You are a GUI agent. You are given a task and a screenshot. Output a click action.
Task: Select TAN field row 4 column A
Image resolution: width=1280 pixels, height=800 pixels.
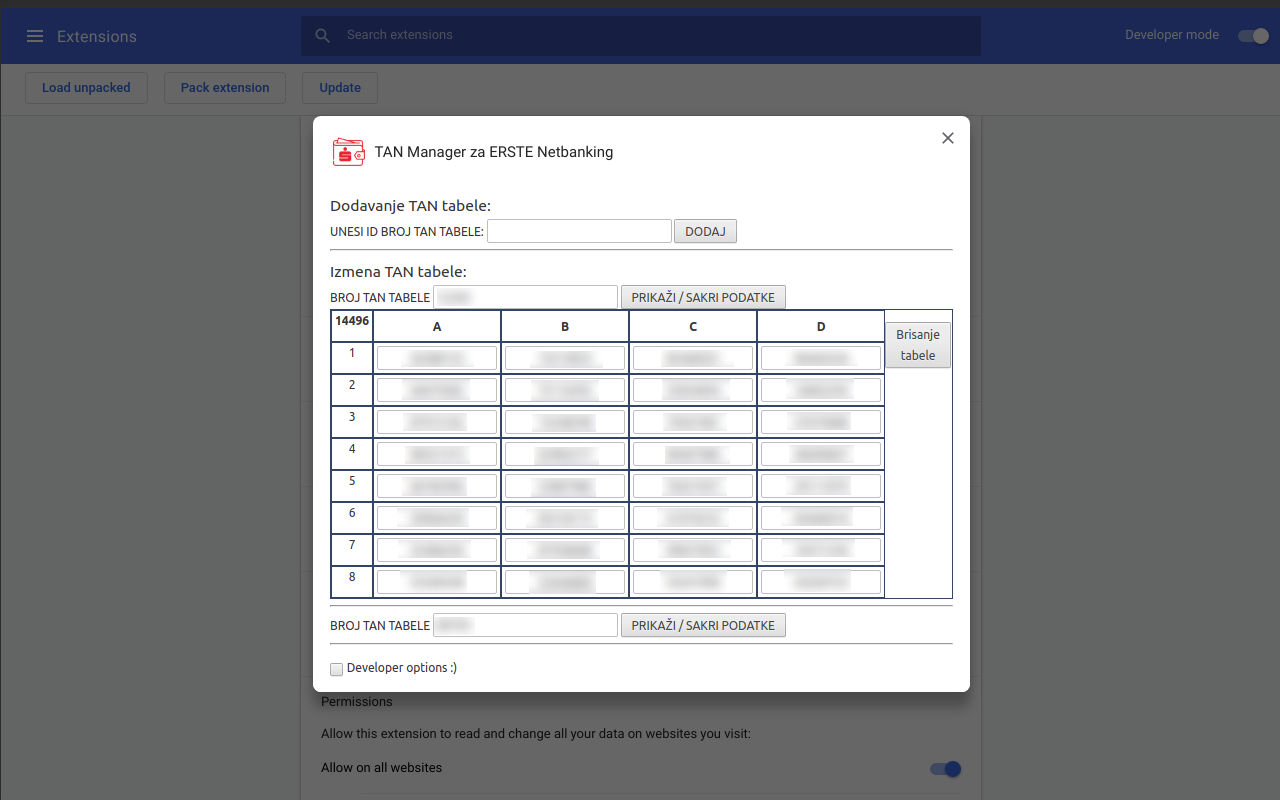pyautogui.click(x=437, y=454)
